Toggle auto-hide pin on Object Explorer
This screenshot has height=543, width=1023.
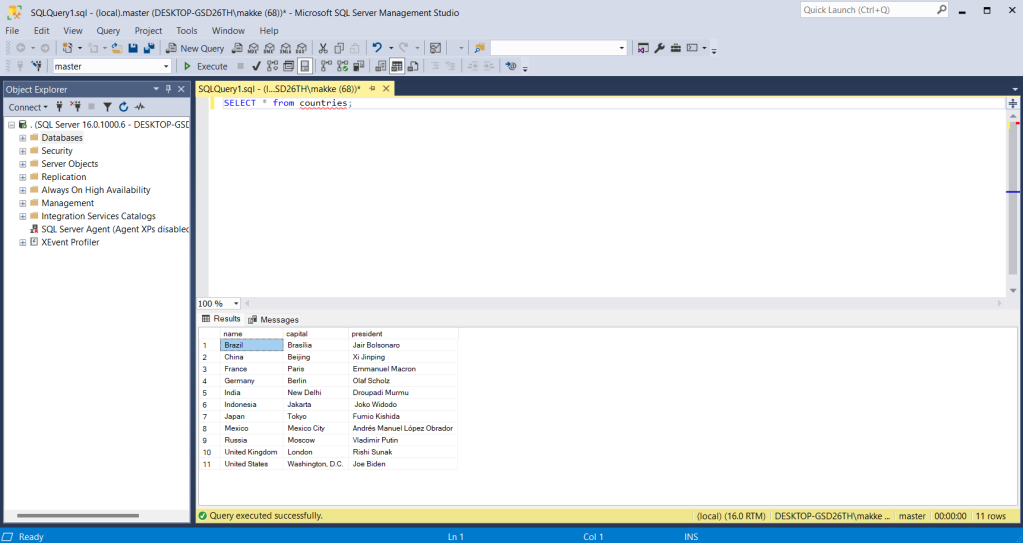(168, 89)
